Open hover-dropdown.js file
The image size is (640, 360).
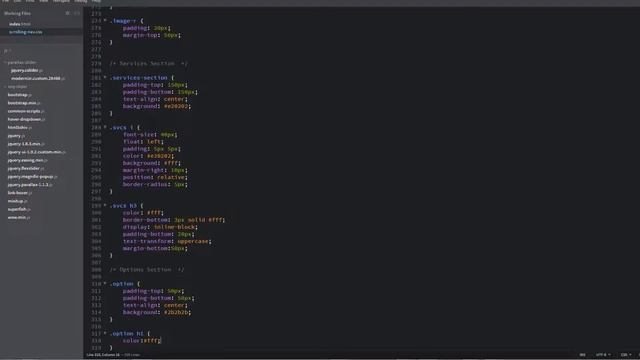point(26,119)
